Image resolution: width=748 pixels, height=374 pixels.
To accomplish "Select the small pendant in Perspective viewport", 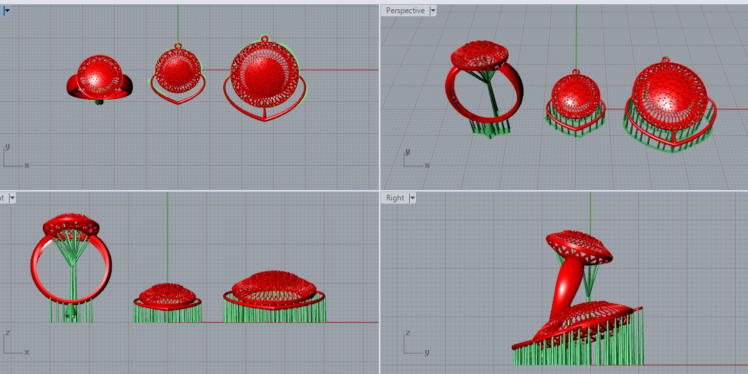I will (576, 103).
